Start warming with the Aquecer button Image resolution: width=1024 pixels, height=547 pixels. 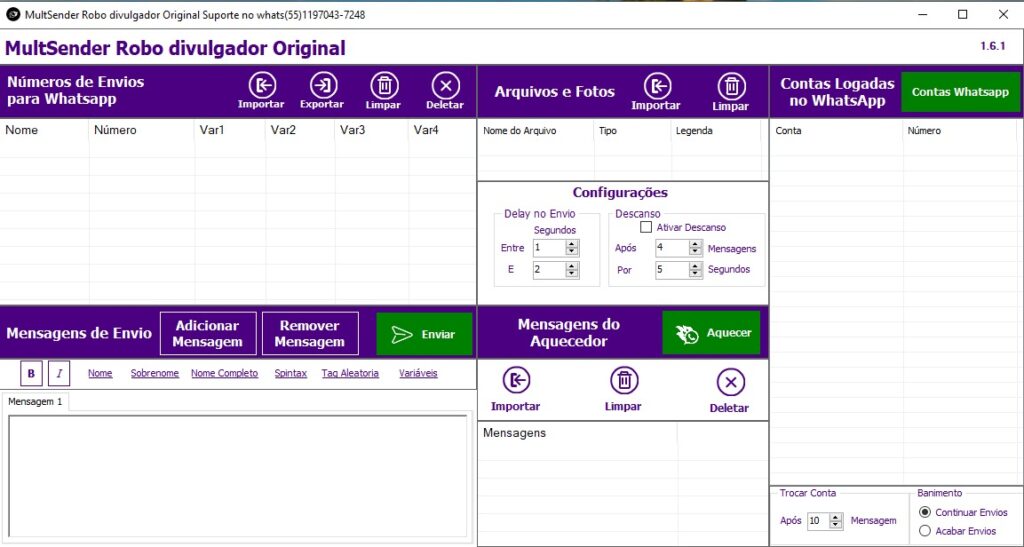tap(711, 333)
